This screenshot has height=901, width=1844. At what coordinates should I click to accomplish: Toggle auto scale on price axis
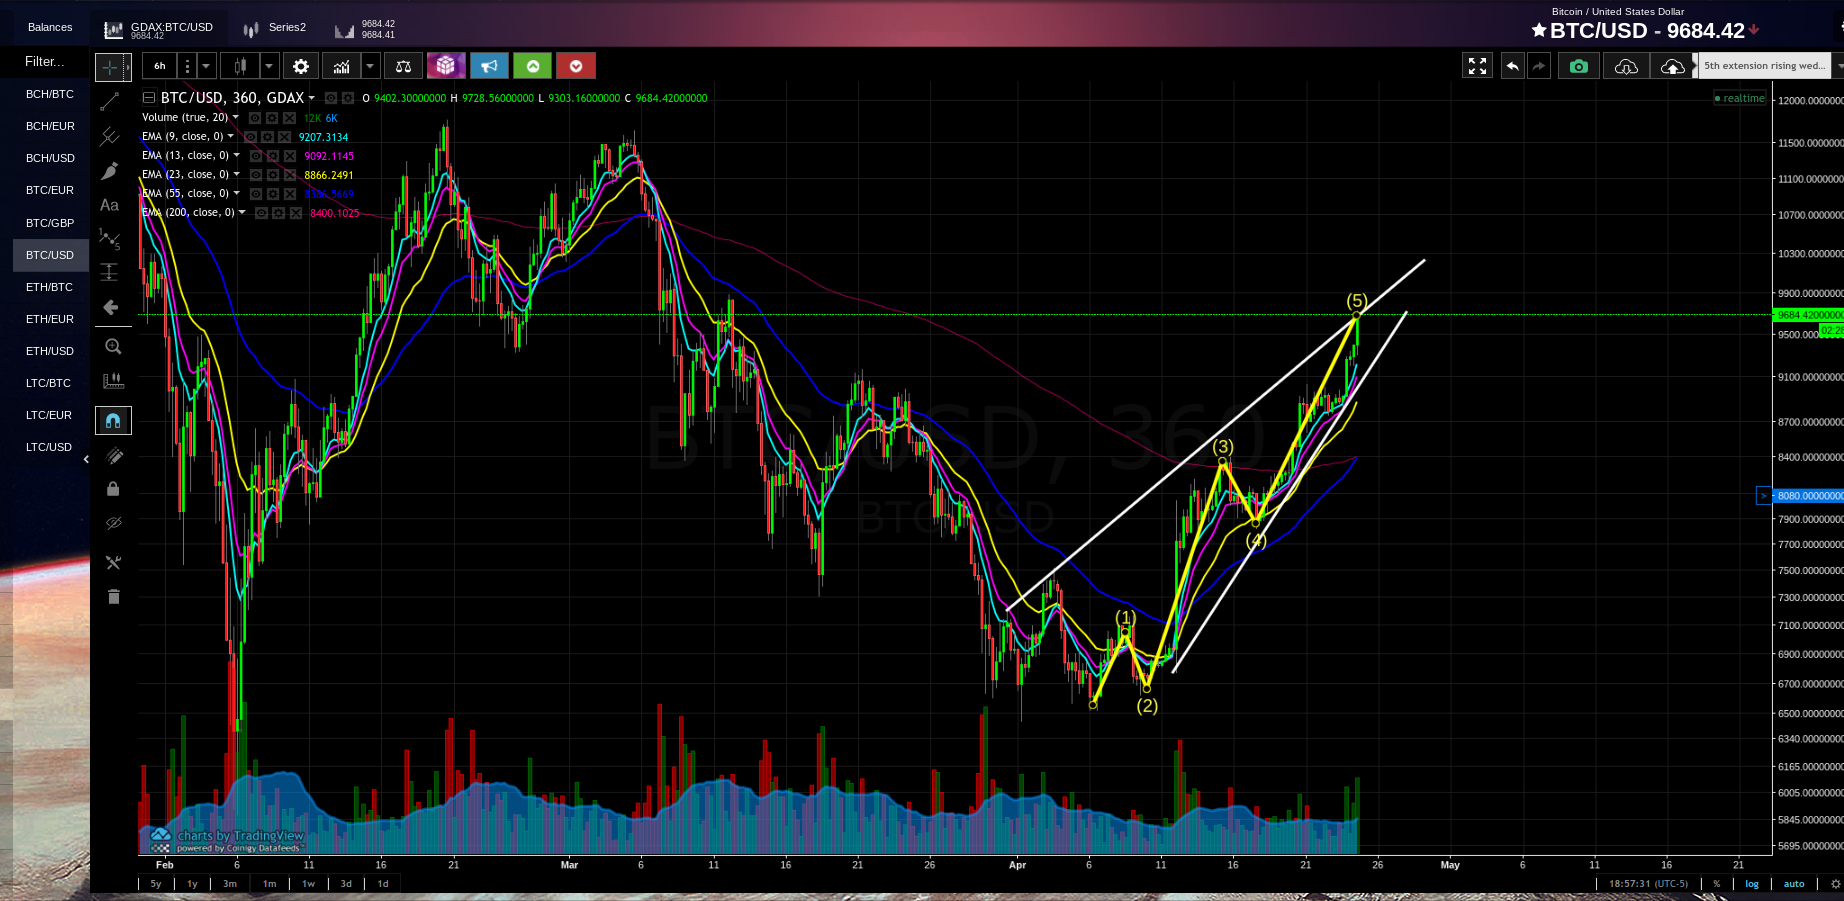pyautogui.click(x=1794, y=884)
